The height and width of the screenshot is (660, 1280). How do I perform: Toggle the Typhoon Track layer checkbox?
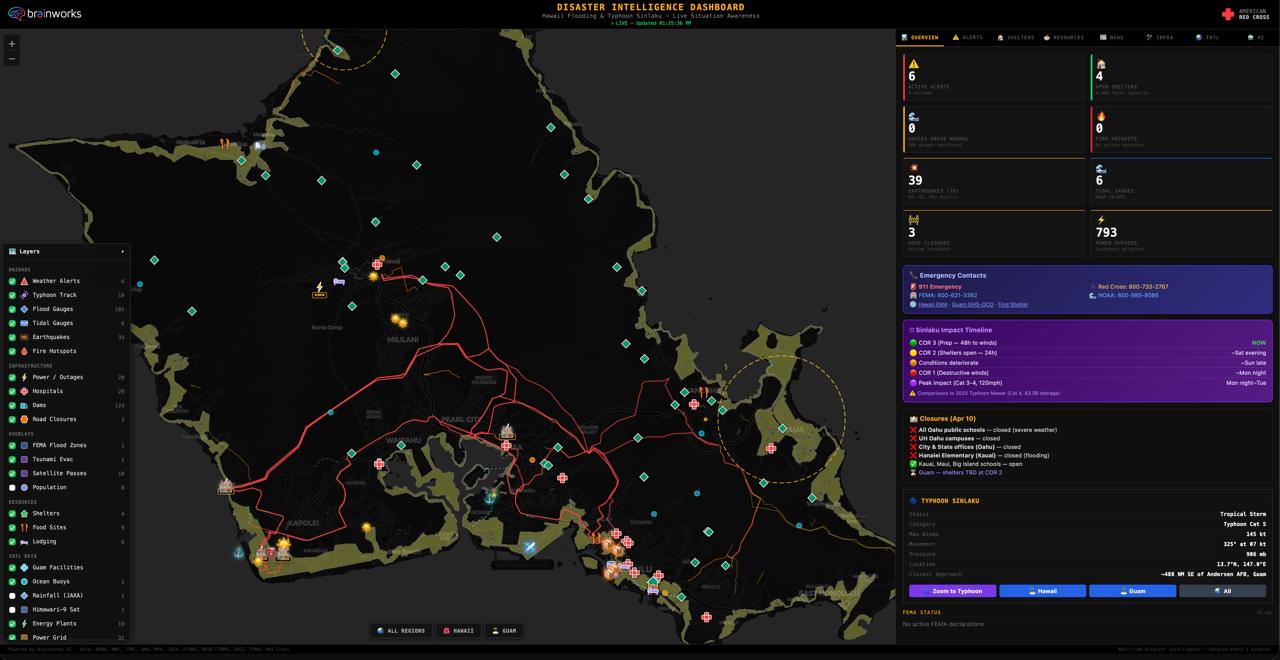pos(13,296)
